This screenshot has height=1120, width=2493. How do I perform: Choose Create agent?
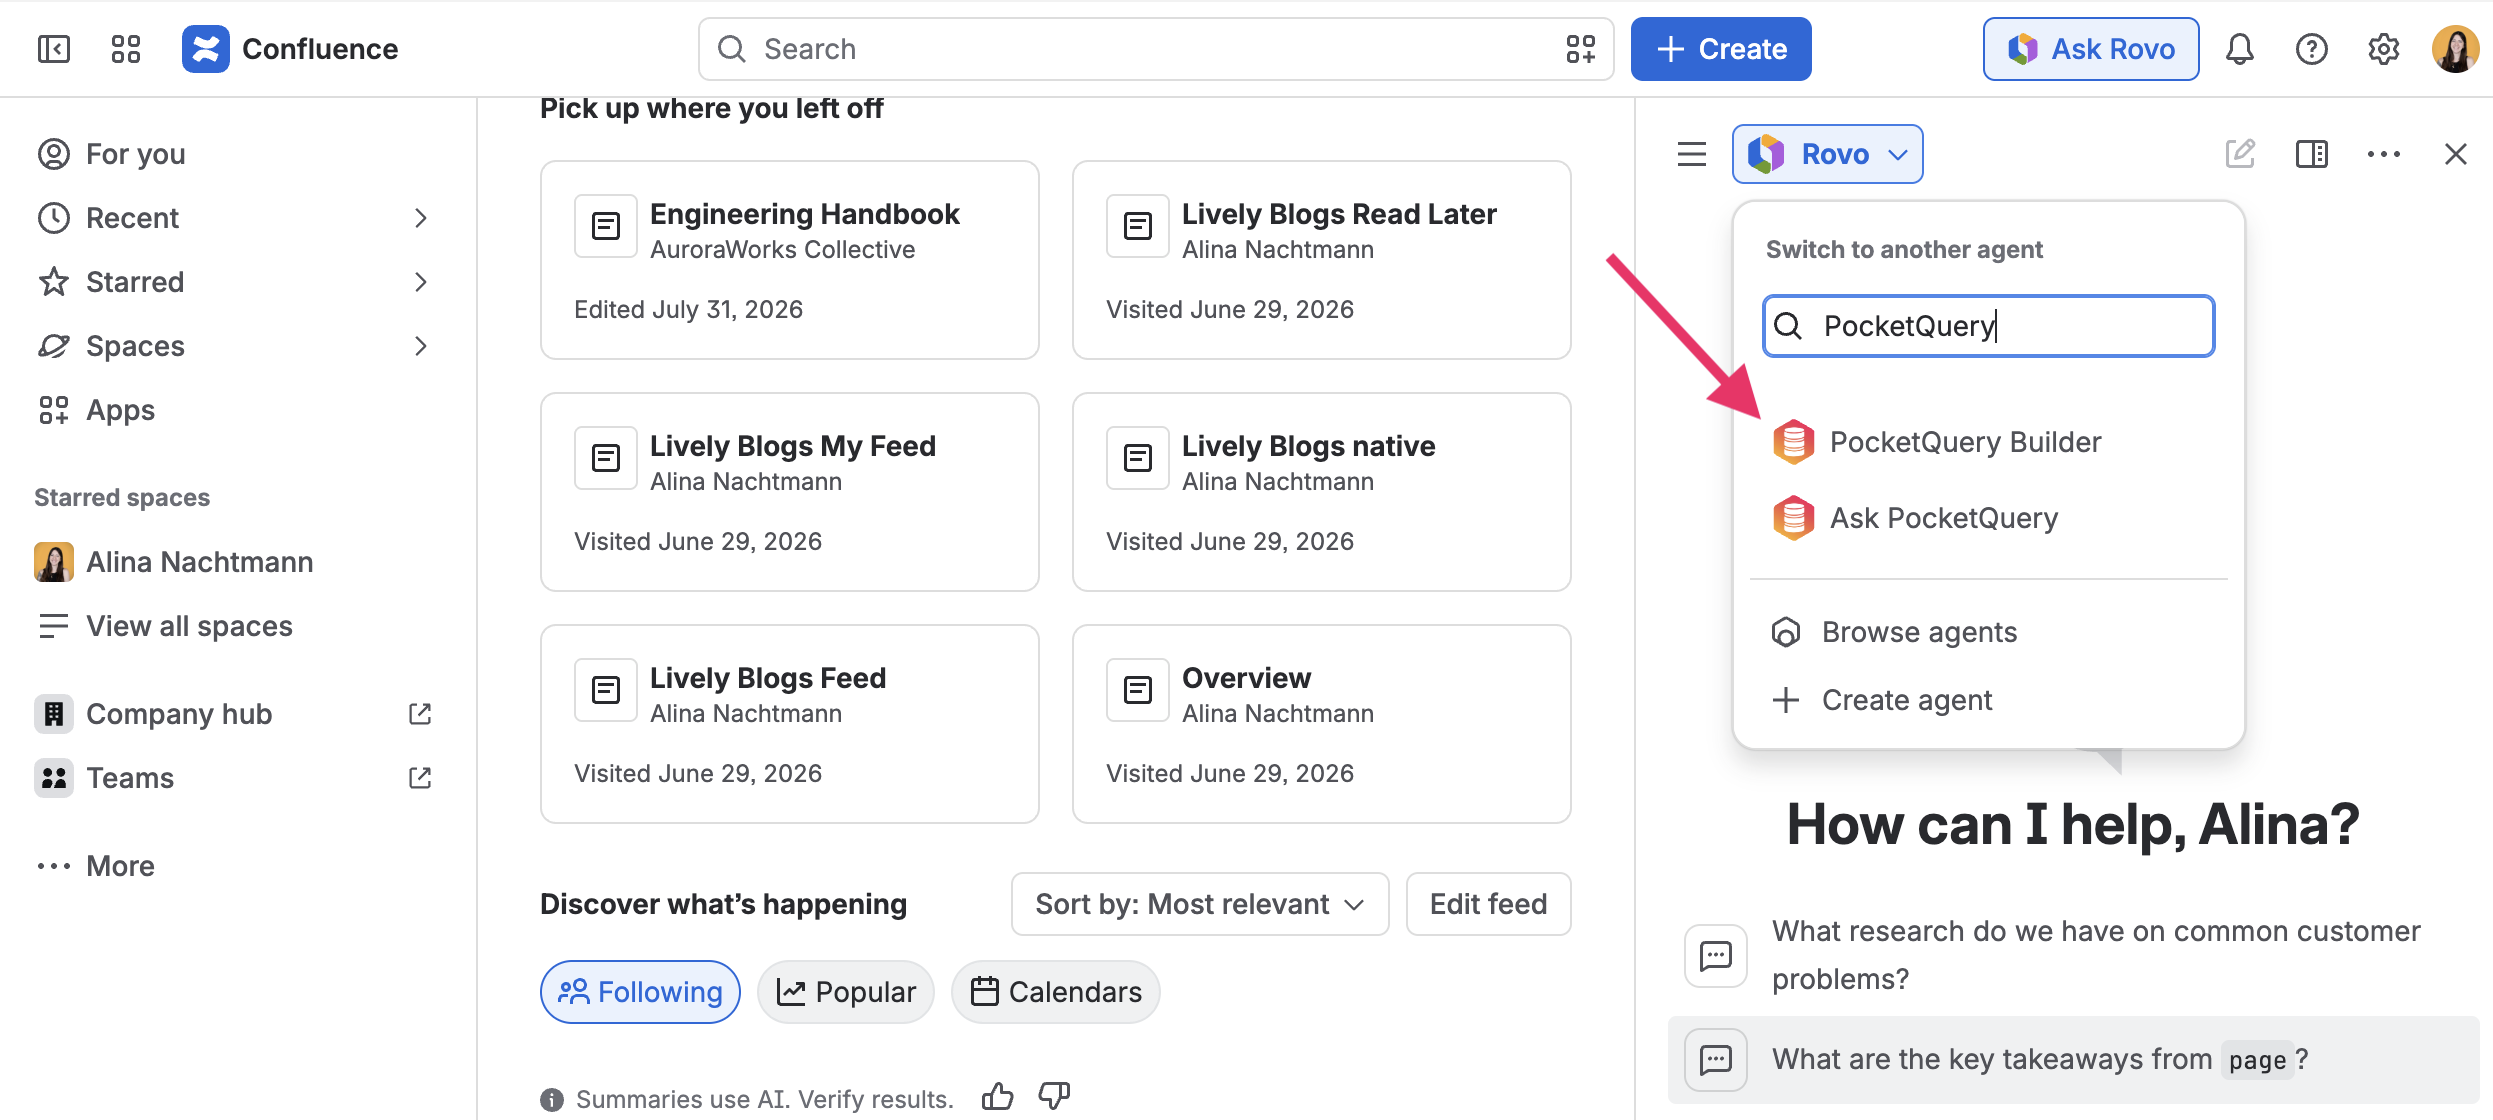[1989, 700]
